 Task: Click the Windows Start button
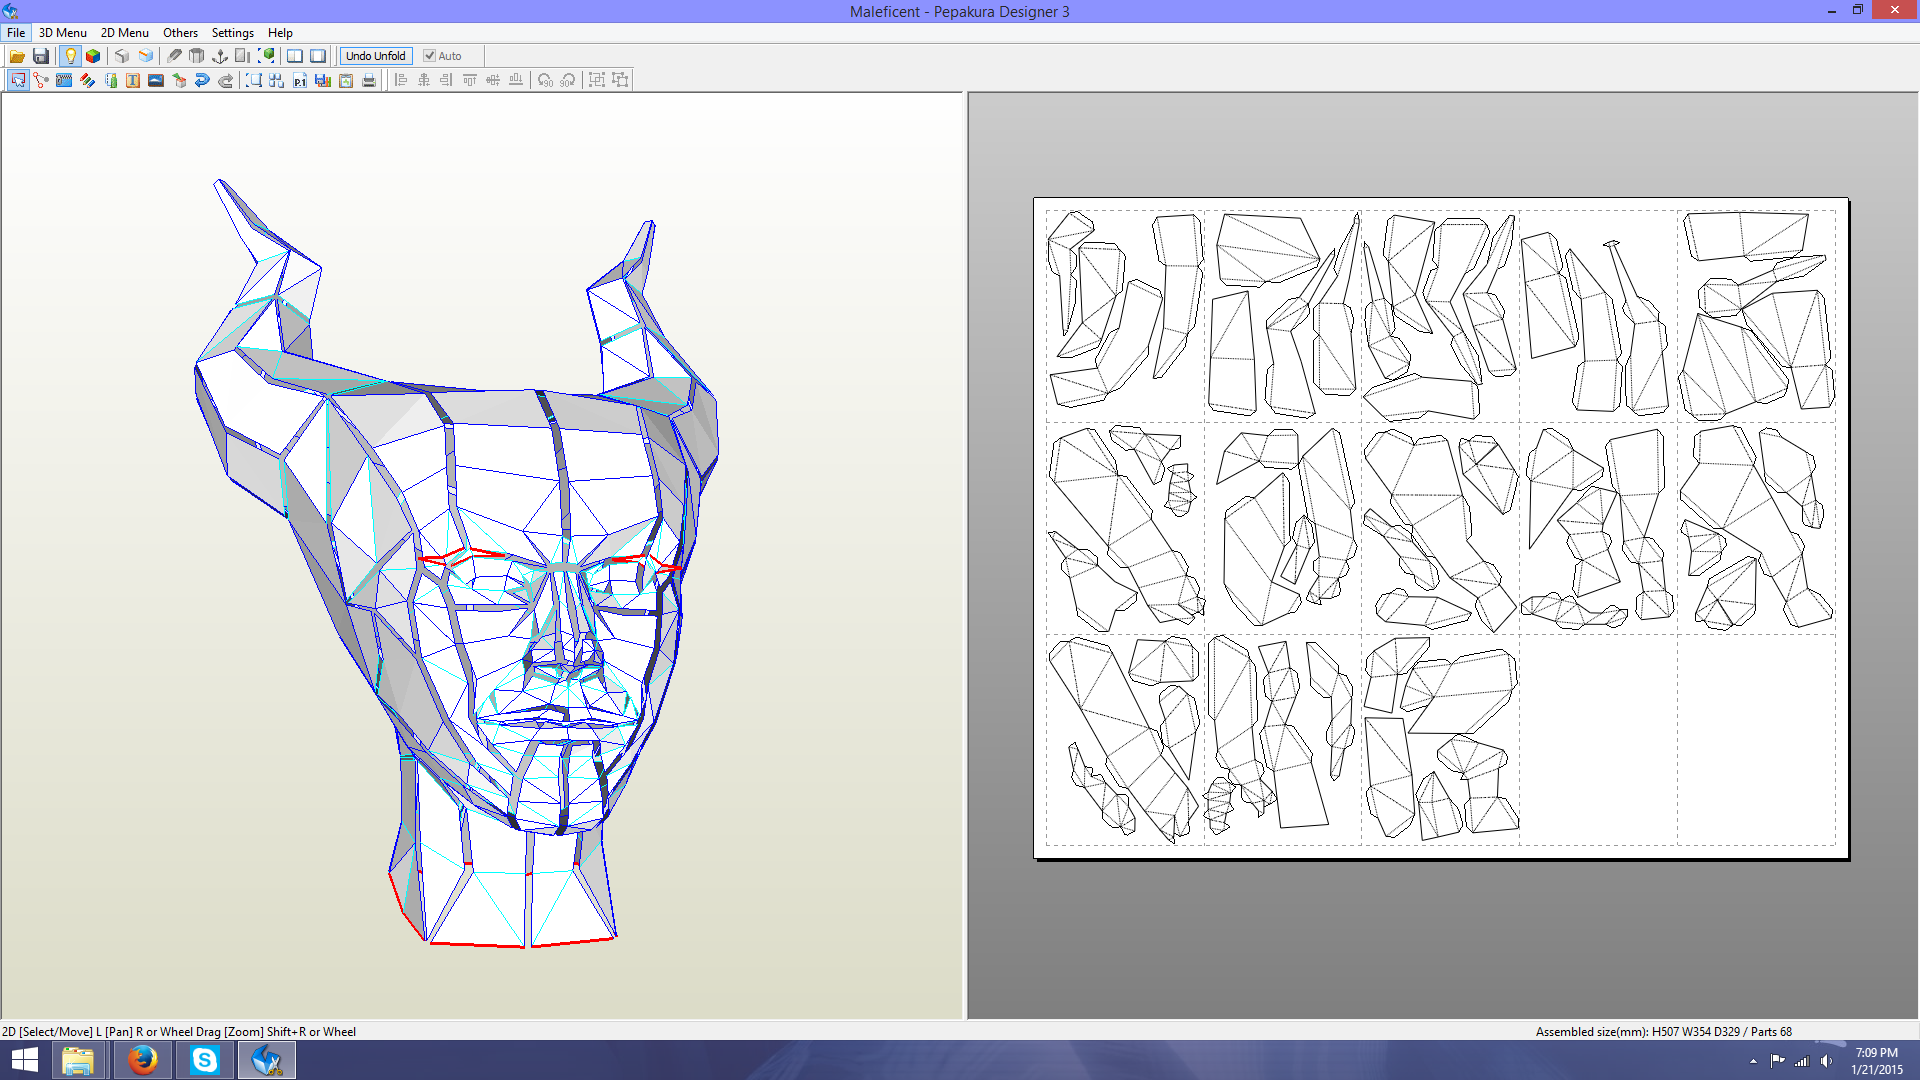(24, 1060)
